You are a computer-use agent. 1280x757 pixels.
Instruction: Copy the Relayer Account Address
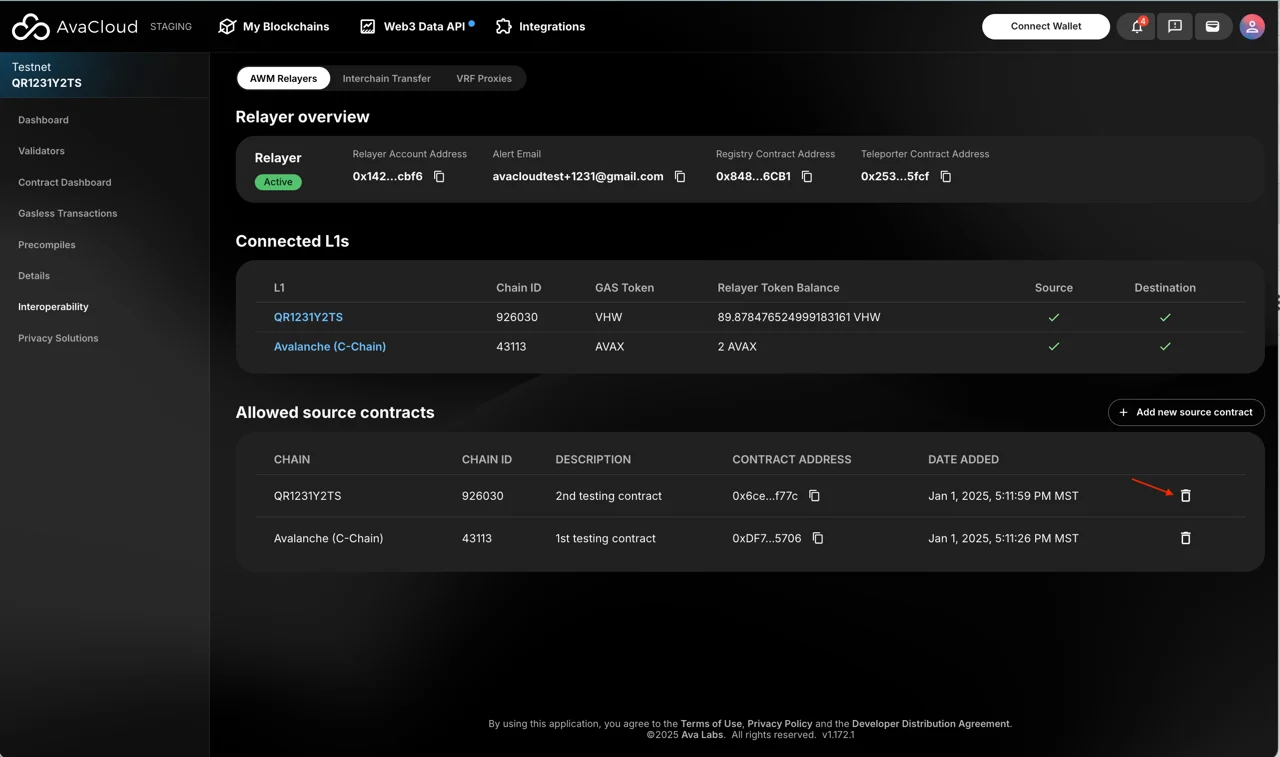439,177
